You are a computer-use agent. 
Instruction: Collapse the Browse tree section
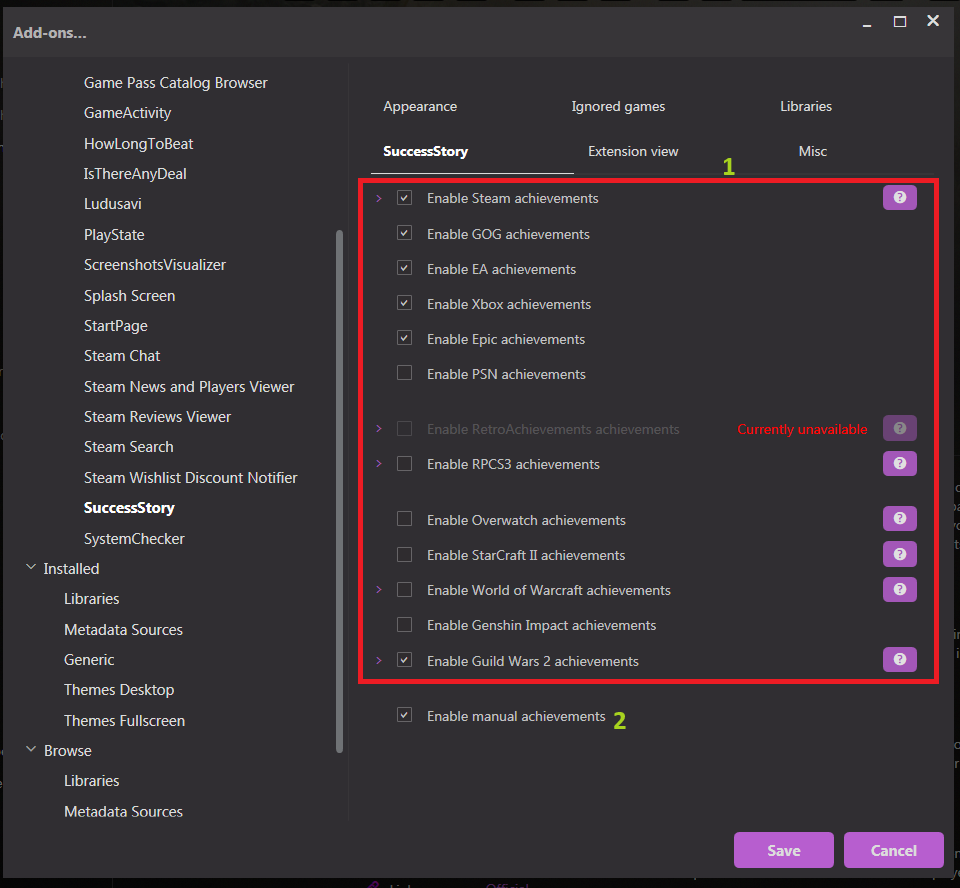pyautogui.click(x=31, y=750)
